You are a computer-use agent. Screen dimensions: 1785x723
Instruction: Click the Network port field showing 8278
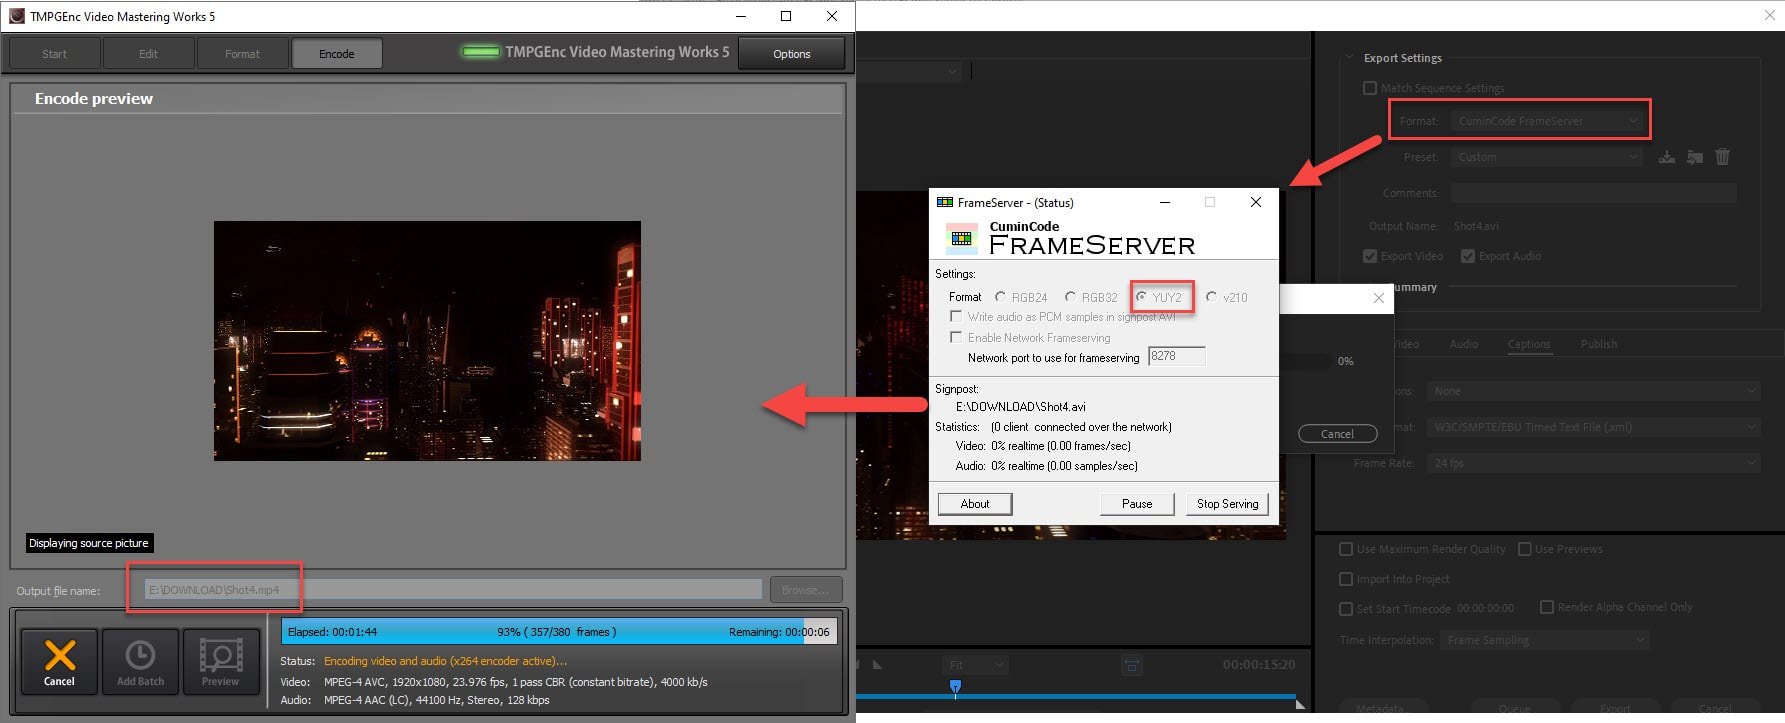coord(1177,356)
